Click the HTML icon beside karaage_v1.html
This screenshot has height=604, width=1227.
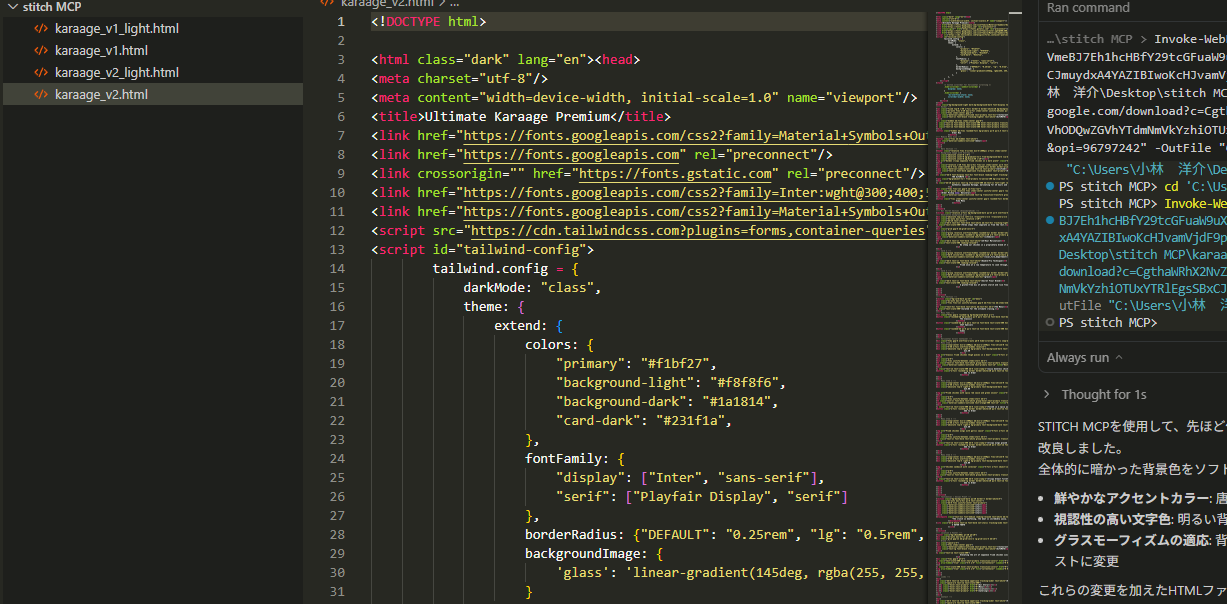(x=41, y=51)
